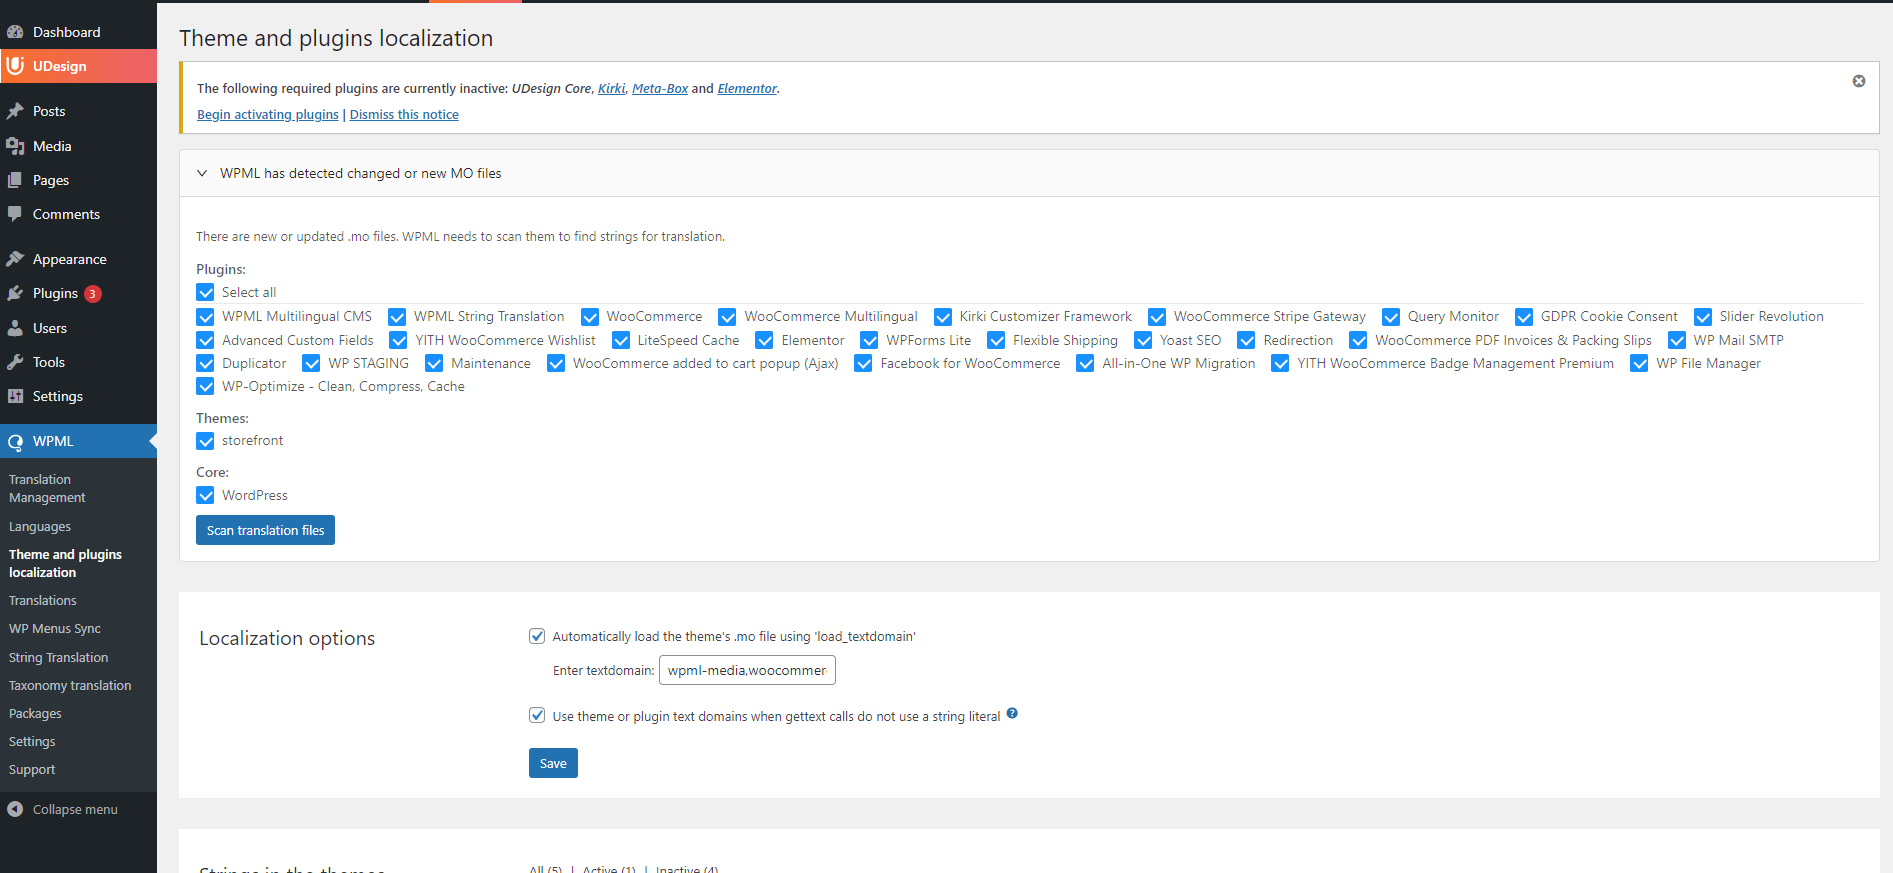Uncheck WPML Multilingual CMS checkbox
1893x873 pixels.
point(205,317)
